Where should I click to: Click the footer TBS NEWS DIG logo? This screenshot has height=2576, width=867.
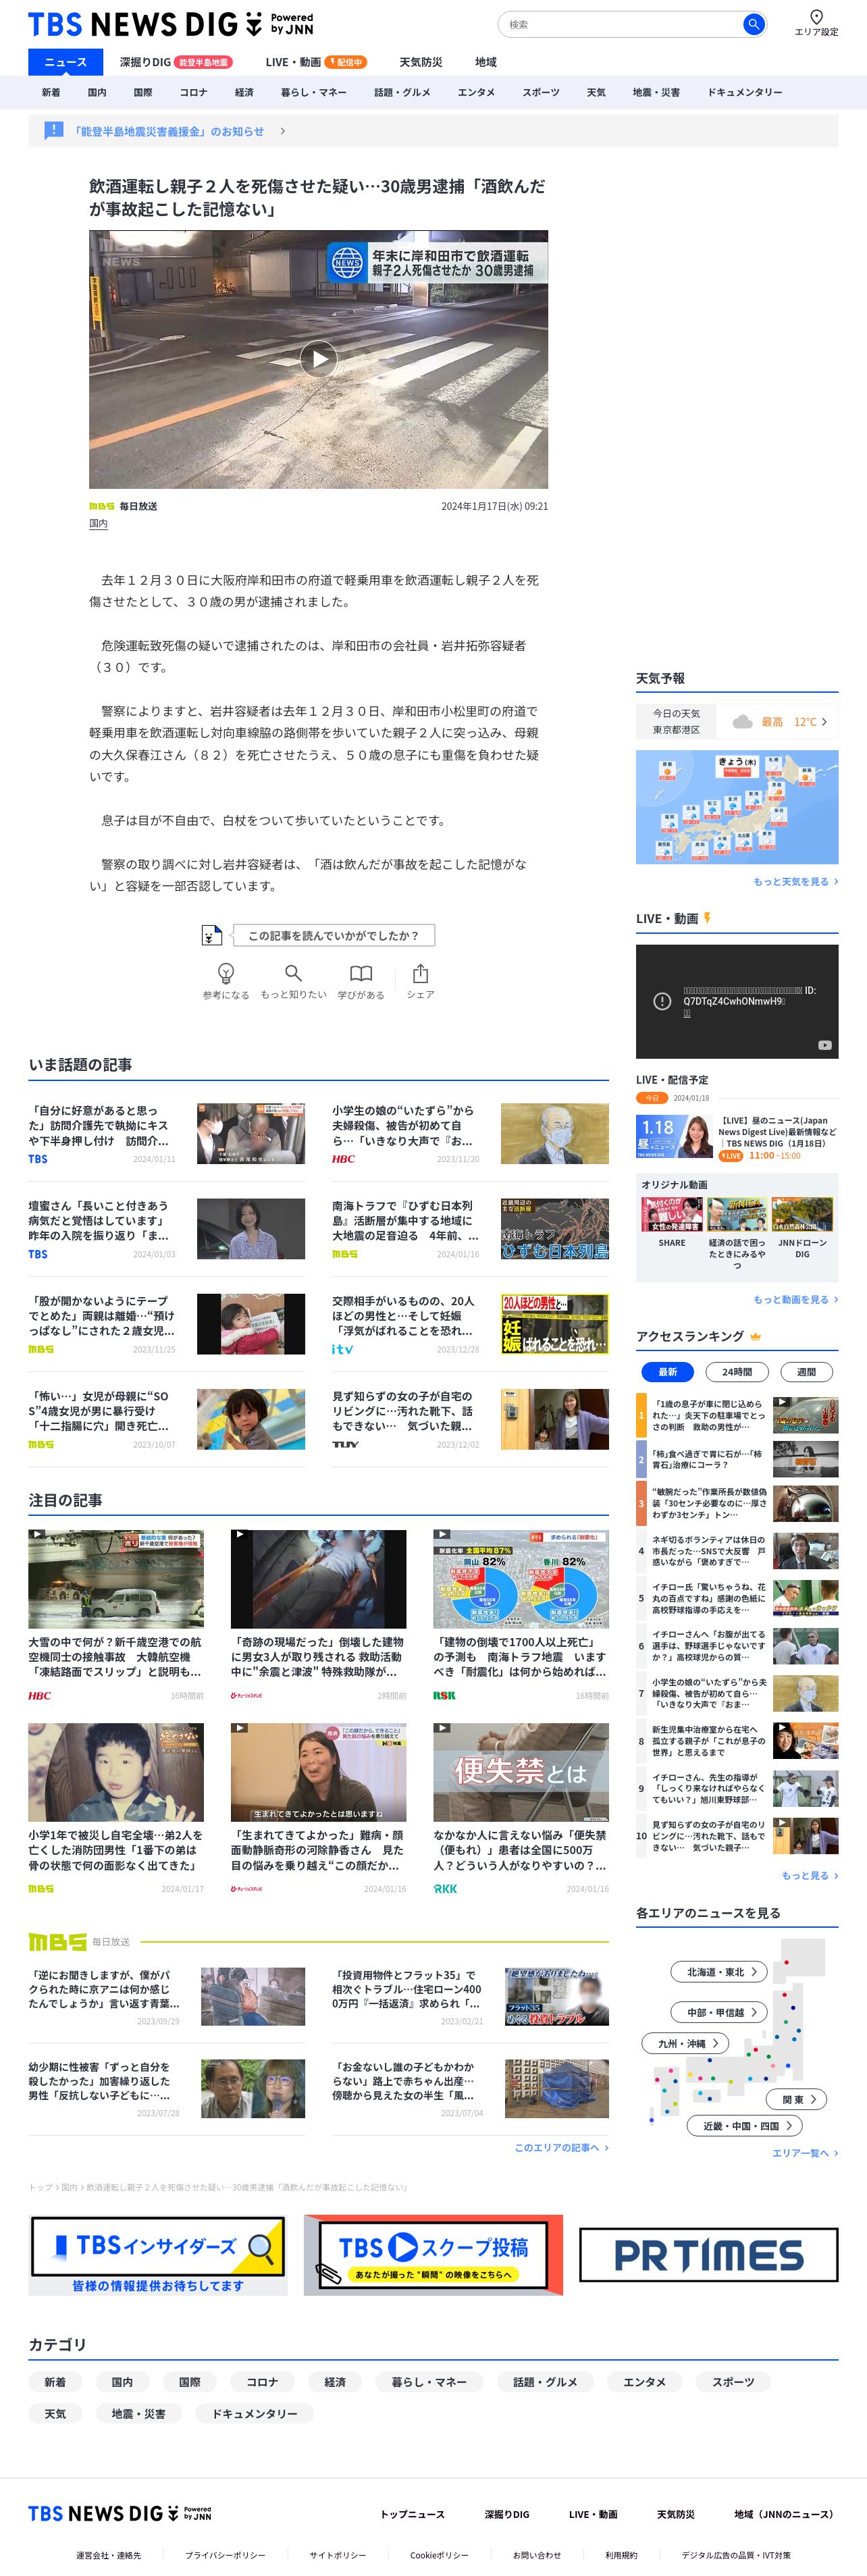pos(120,2513)
